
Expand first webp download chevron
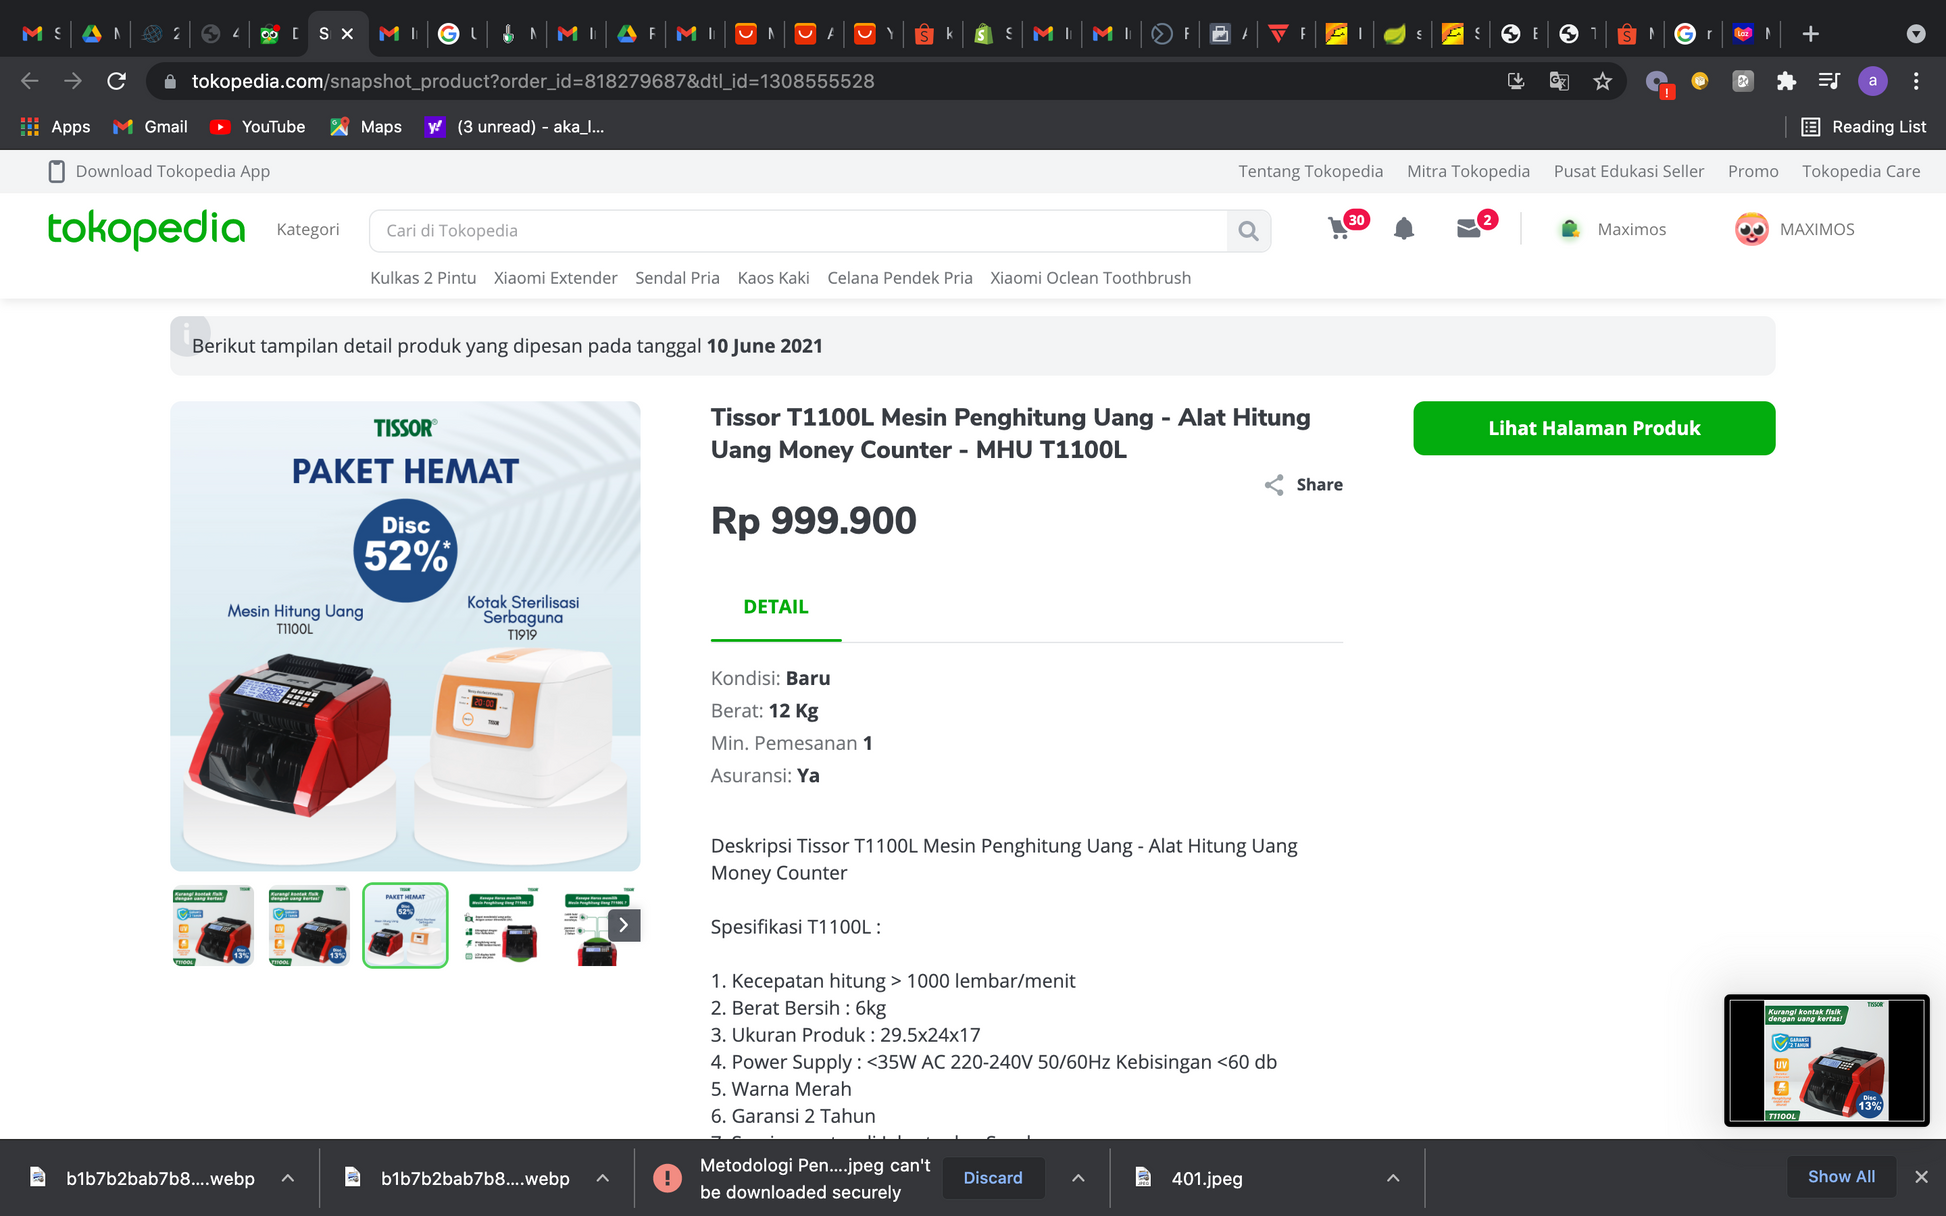pos(288,1178)
